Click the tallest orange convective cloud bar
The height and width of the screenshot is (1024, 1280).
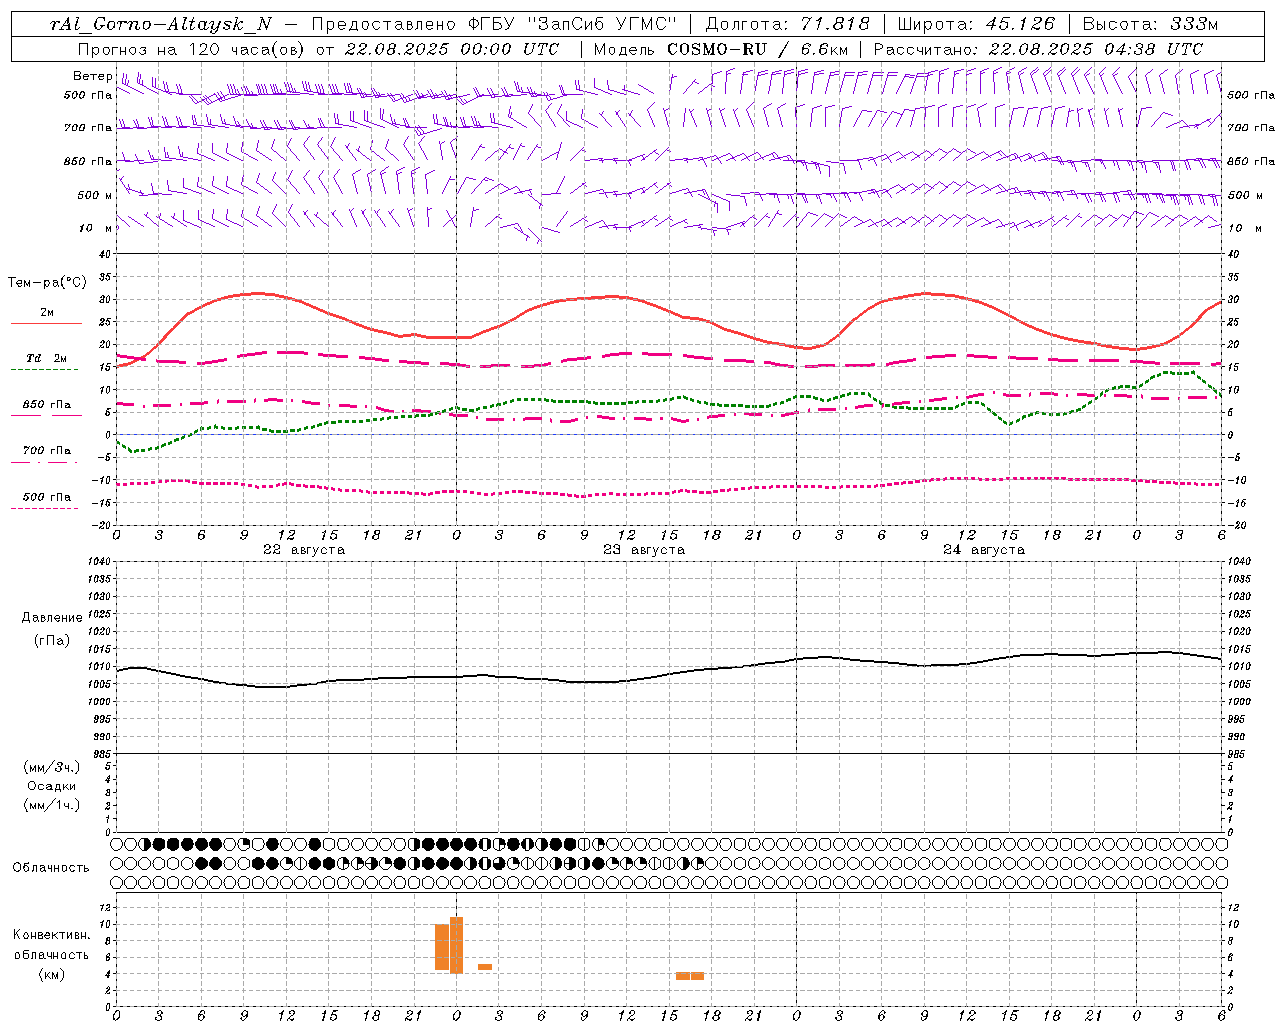click(456, 945)
